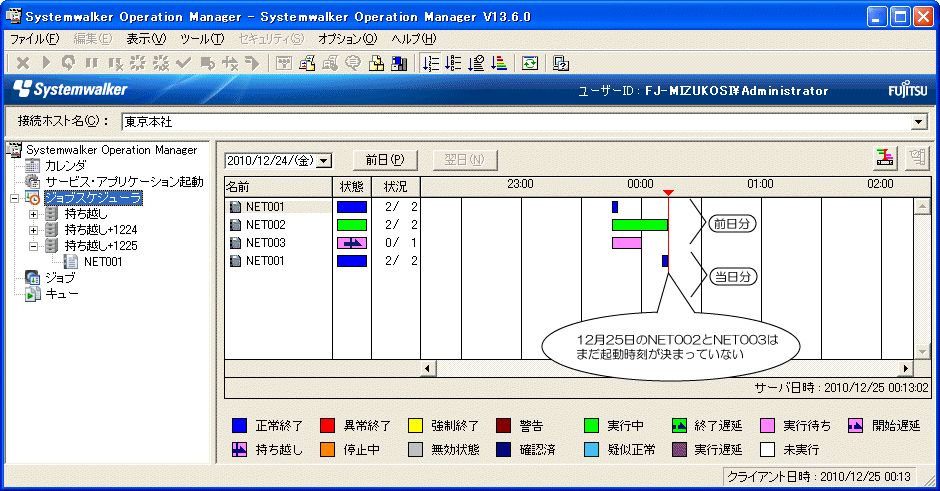Click the red current-time marker triangle
The image size is (940, 491).
(668, 193)
